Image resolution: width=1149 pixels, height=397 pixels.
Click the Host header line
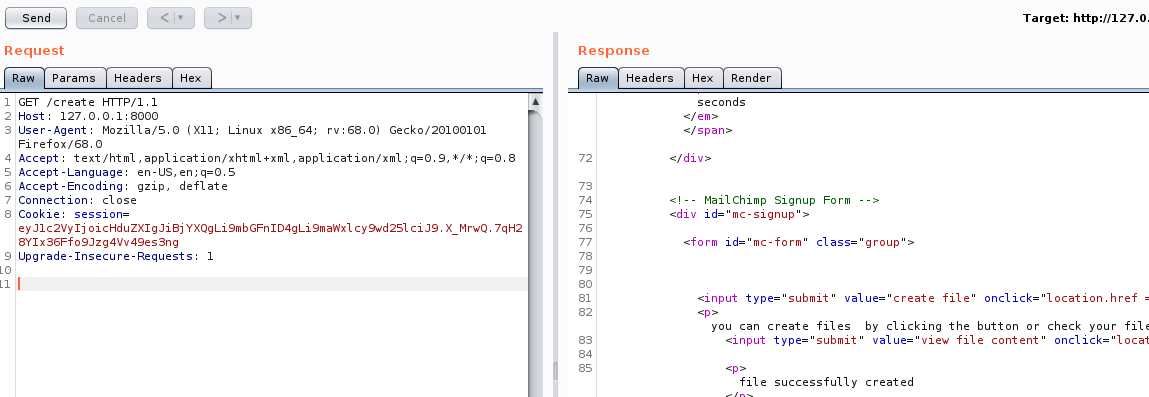pyautogui.click(x=88, y=116)
